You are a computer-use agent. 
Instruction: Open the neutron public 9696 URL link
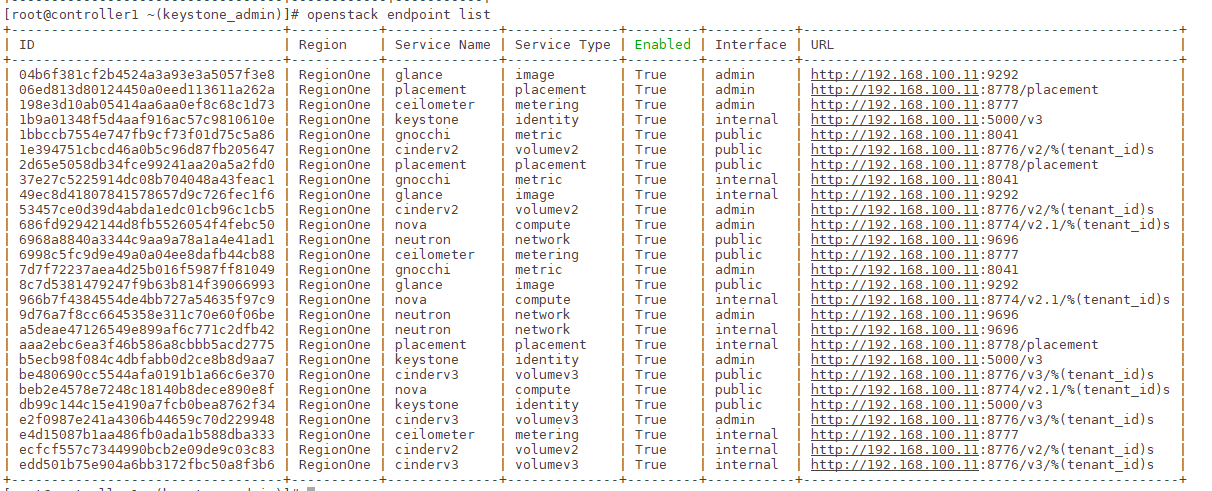[894, 240]
